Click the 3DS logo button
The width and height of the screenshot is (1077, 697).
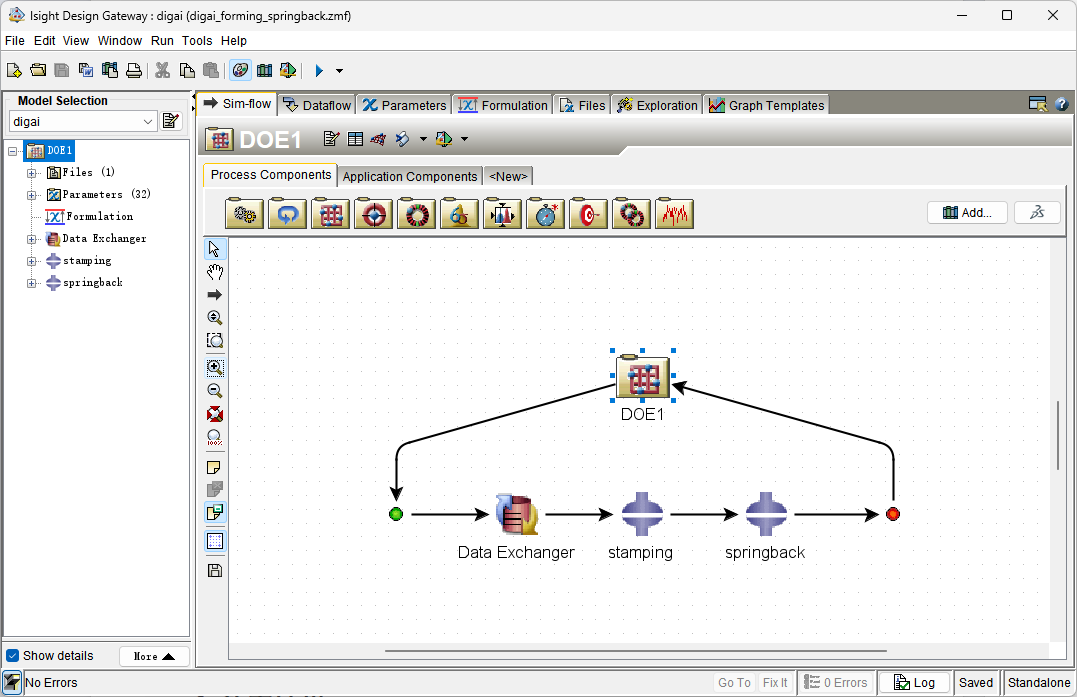pyautogui.click(x=1037, y=212)
